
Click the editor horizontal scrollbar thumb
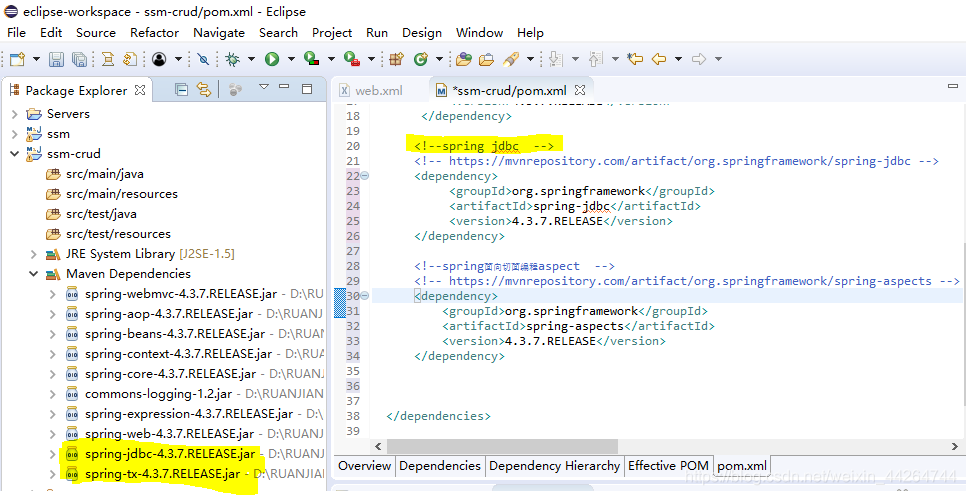502,446
